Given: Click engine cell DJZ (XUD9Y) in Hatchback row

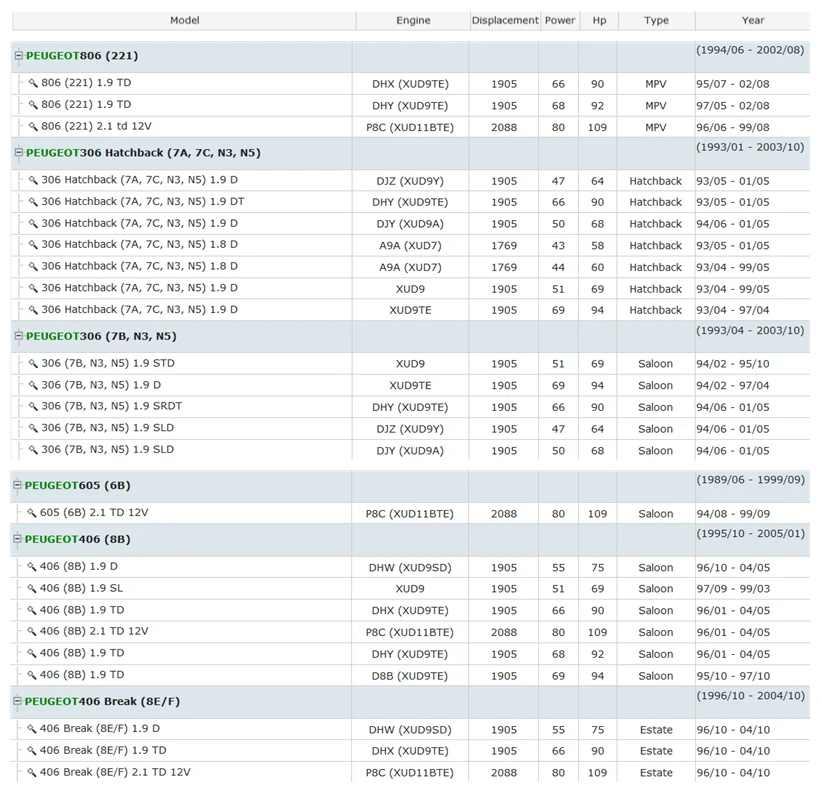Looking at the screenshot, I should pos(410,181).
